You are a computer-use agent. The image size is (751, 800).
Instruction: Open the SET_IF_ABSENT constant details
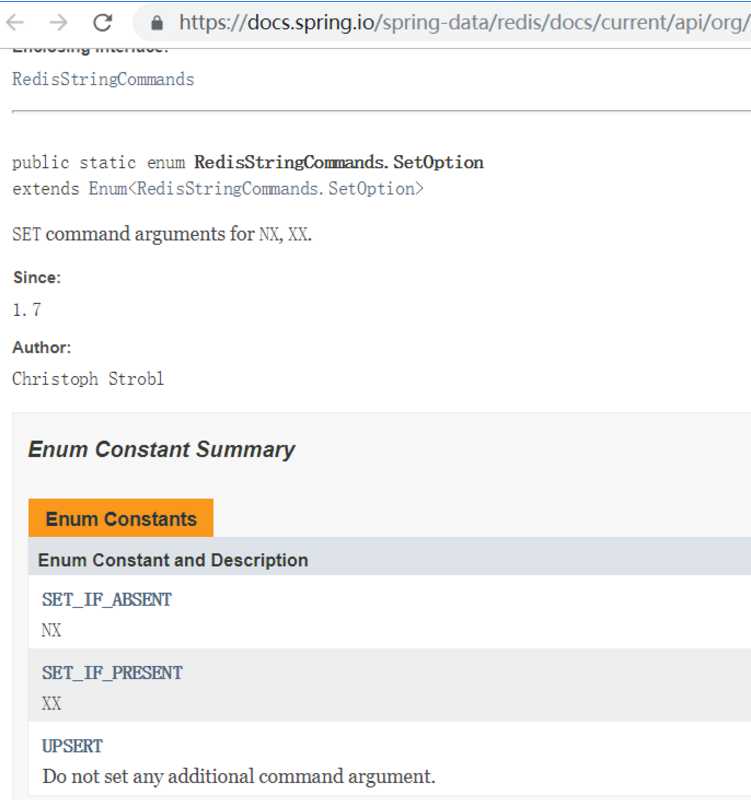click(x=107, y=599)
